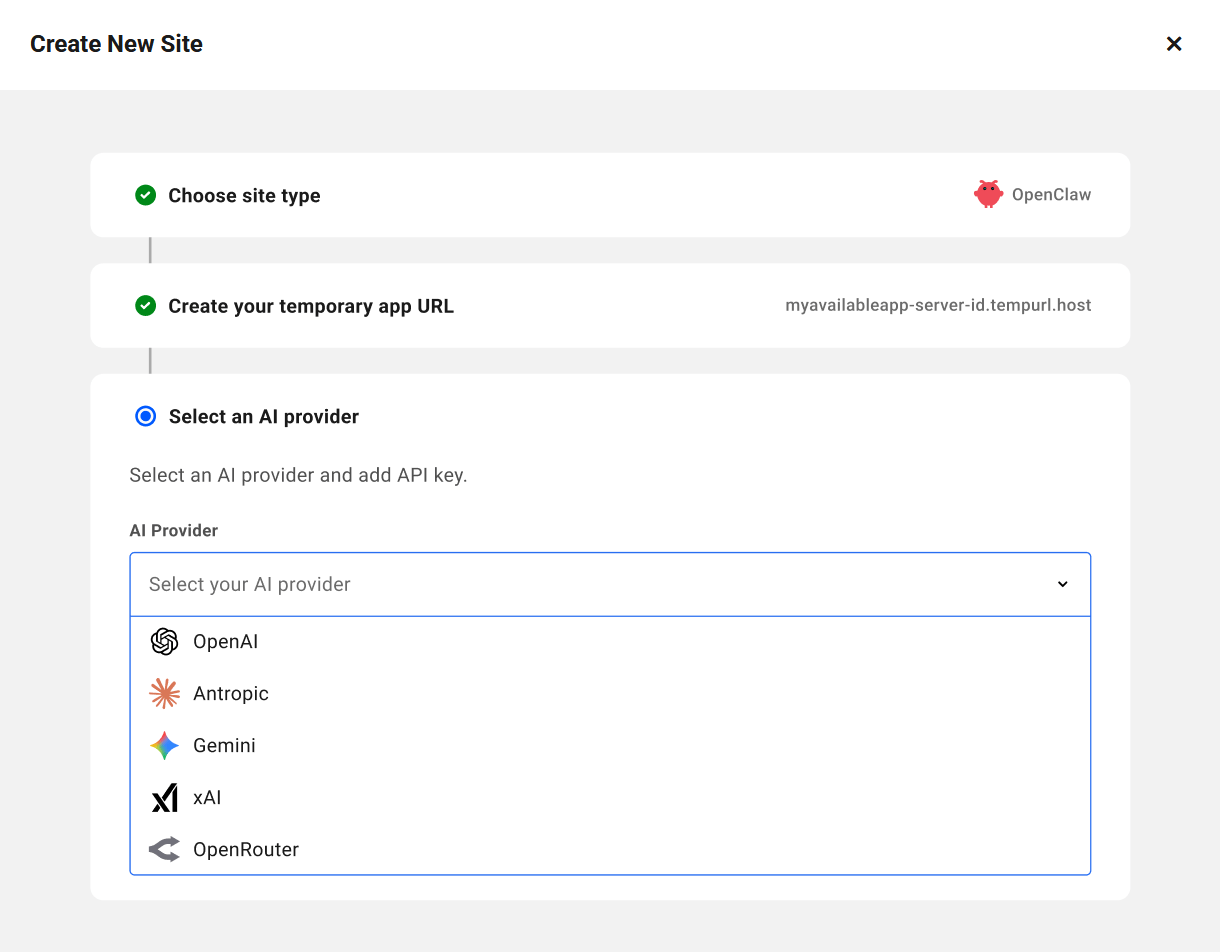Close the Create New Site dialog
1220x952 pixels.
point(1174,44)
